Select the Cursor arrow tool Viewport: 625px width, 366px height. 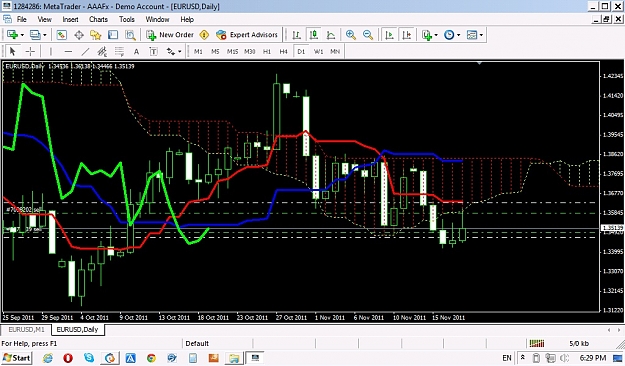(12, 51)
